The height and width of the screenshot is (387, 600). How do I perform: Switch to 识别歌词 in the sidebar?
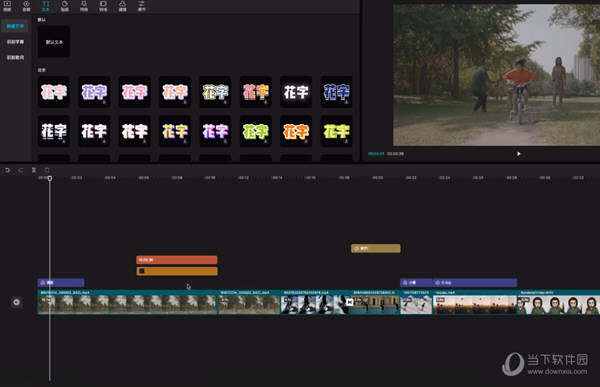(15, 57)
